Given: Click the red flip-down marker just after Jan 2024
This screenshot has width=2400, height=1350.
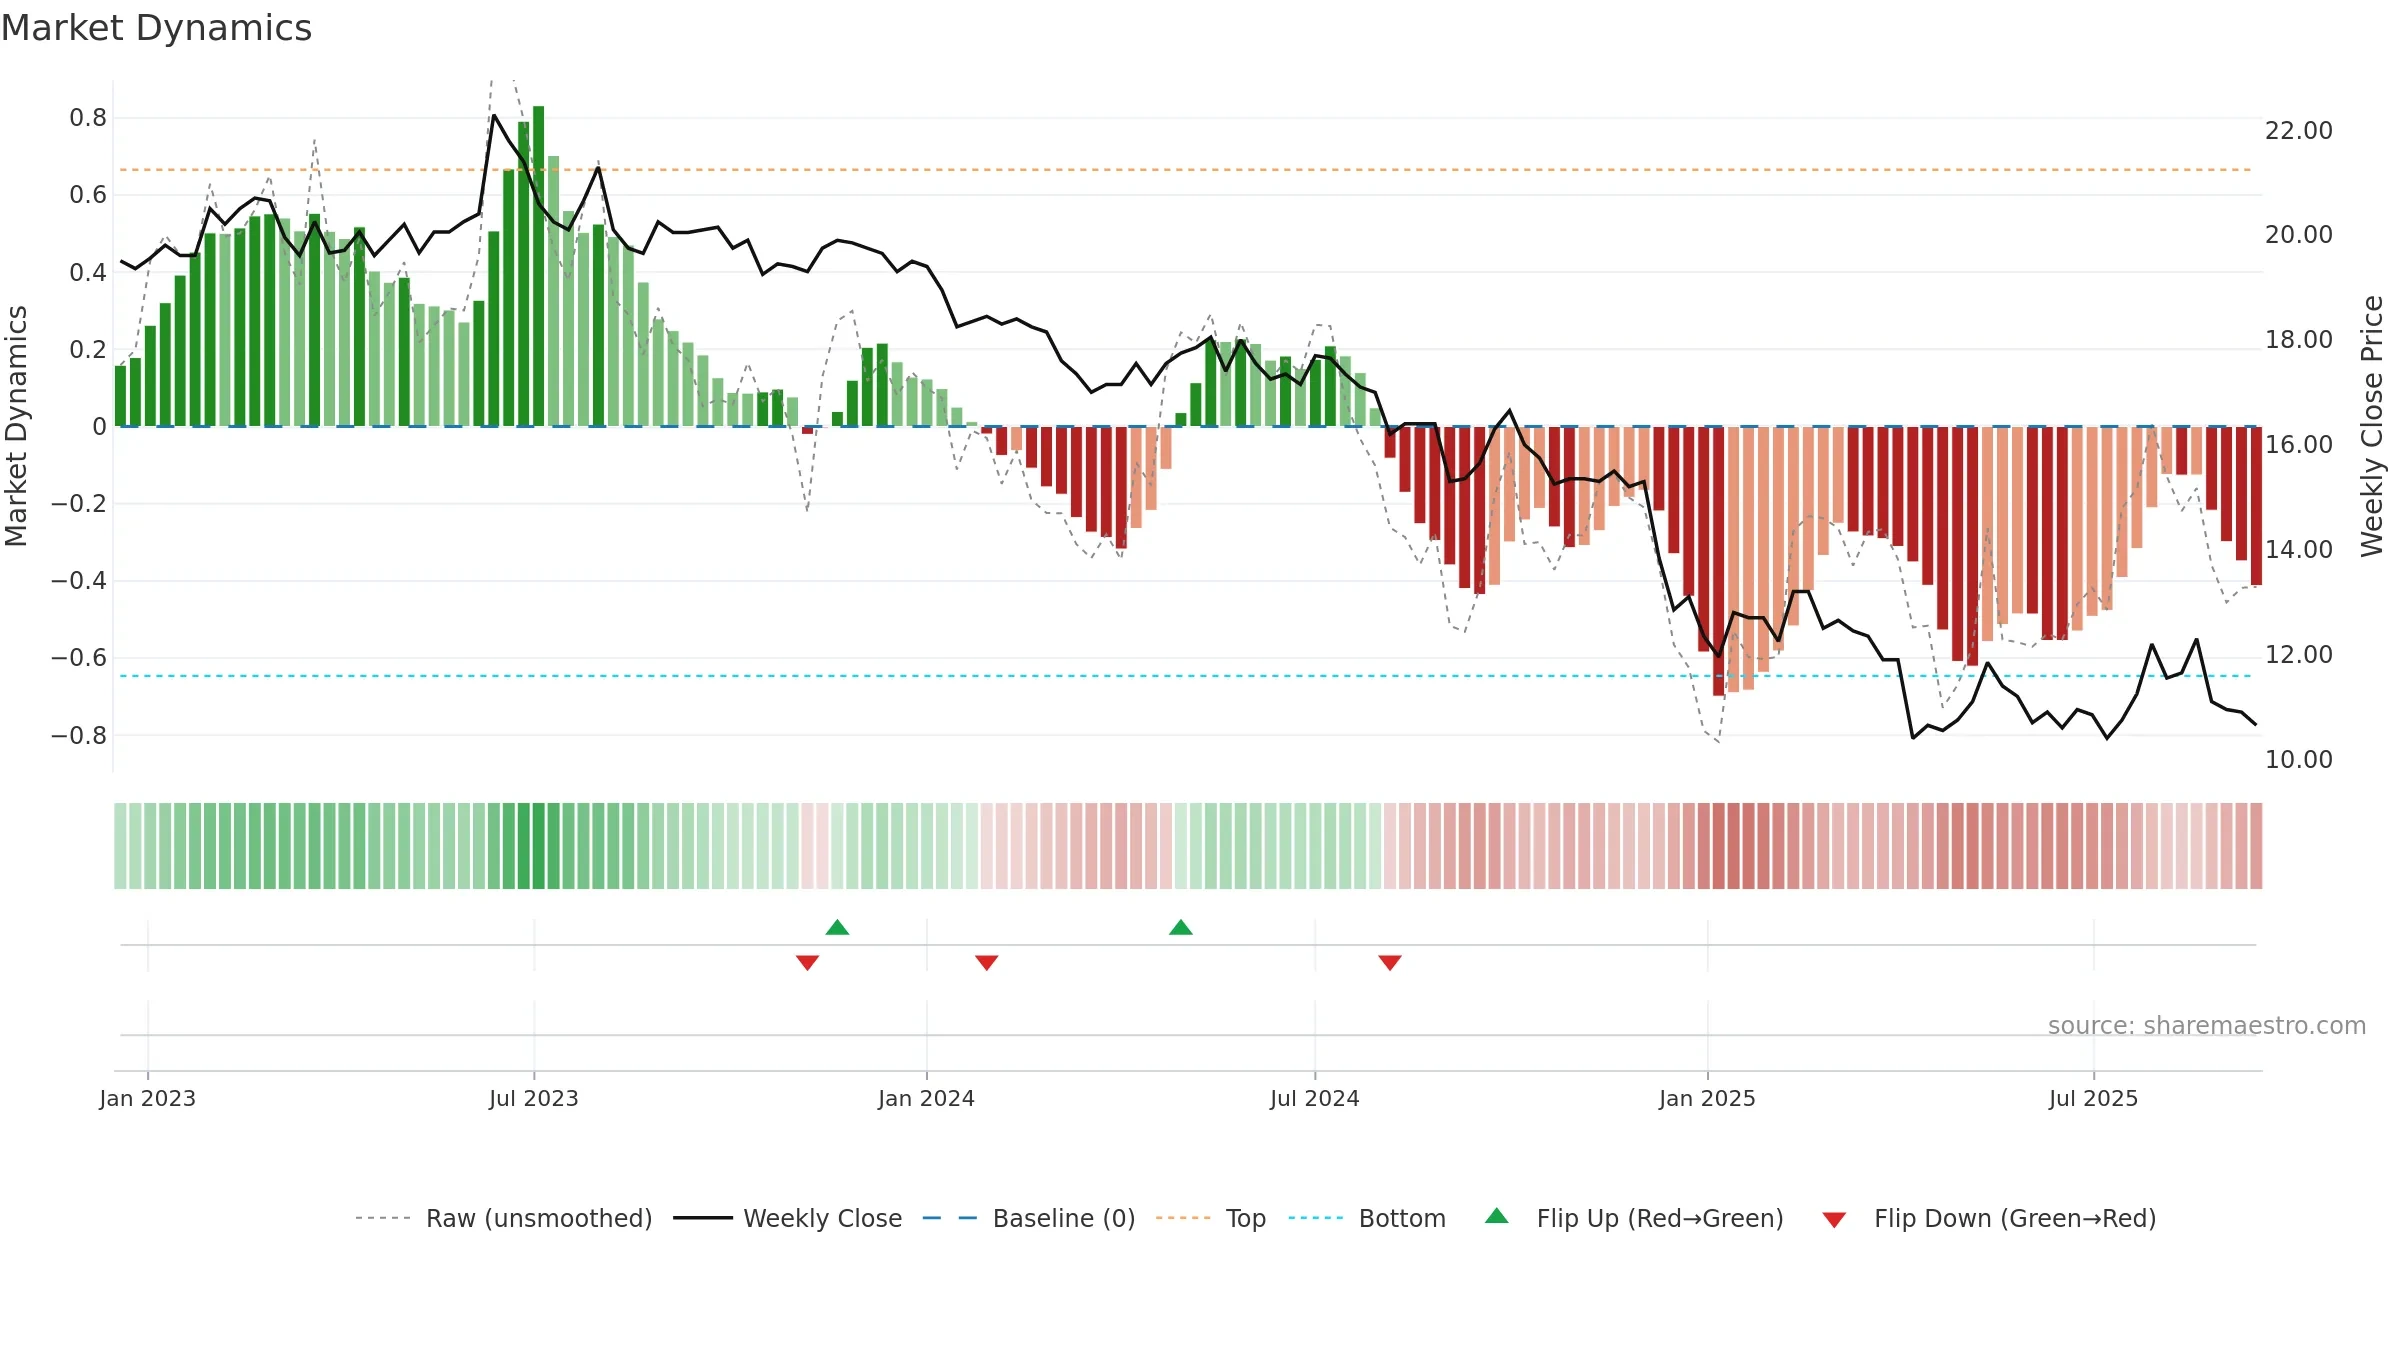Looking at the screenshot, I should pyautogui.click(x=987, y=962).
